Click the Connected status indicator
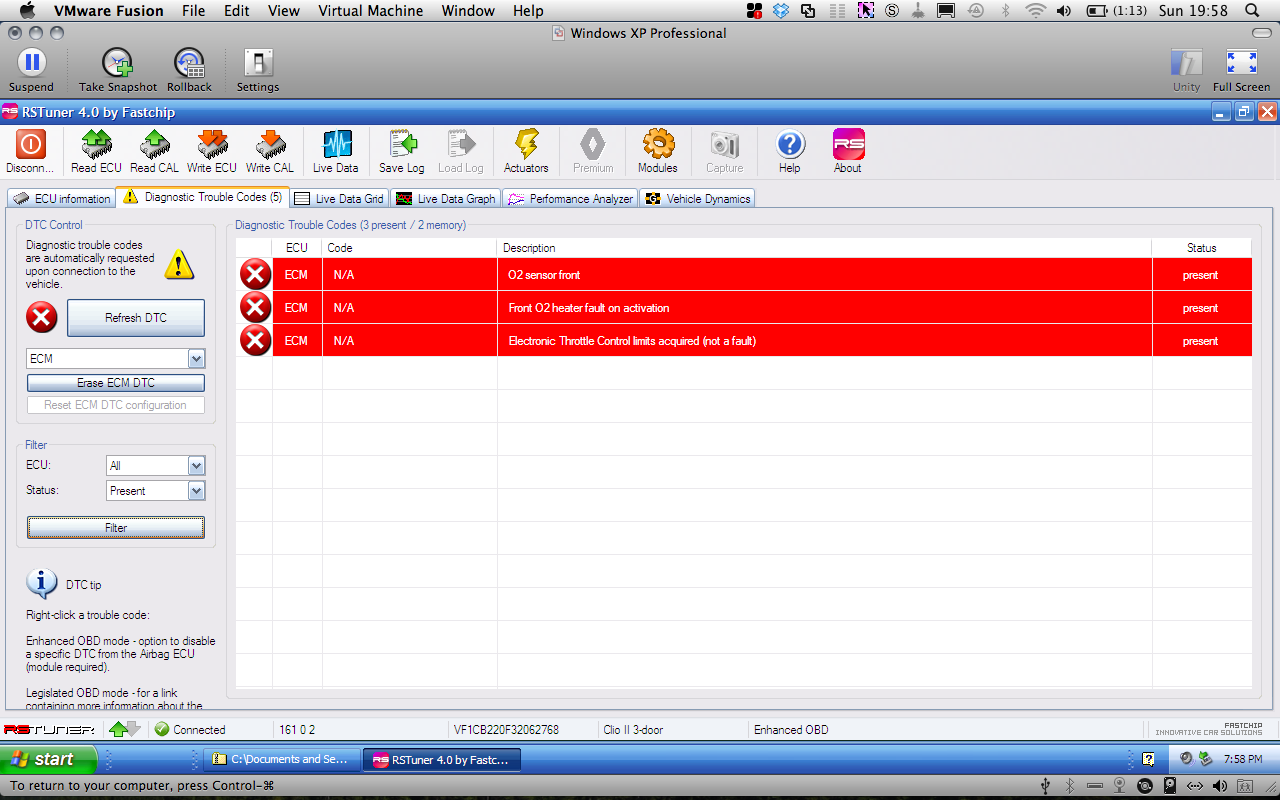The image size is (1280, 800). coord(190,730)
